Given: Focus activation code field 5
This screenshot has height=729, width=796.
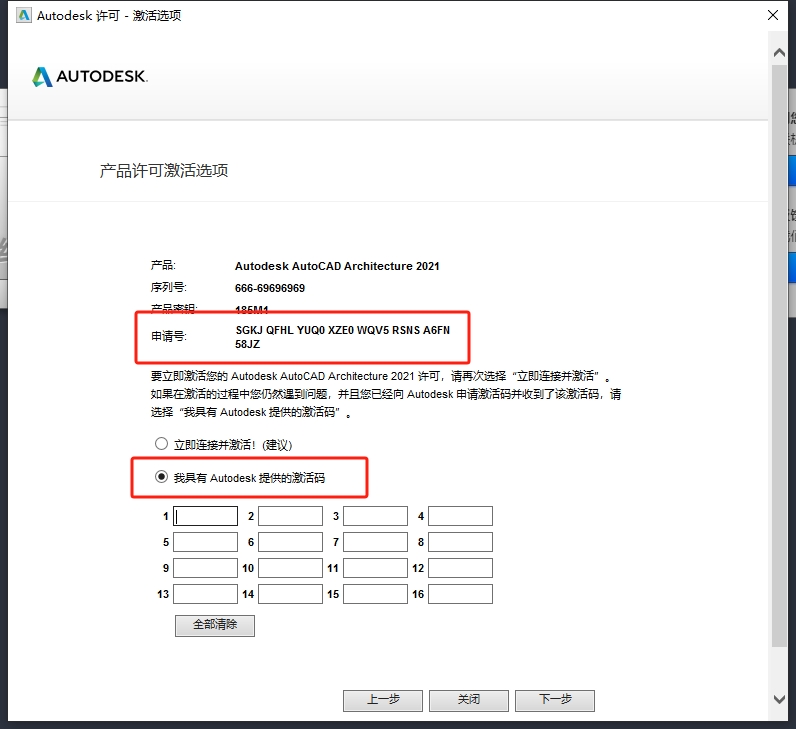Looking at the screenshot, I should coord(205,542).
